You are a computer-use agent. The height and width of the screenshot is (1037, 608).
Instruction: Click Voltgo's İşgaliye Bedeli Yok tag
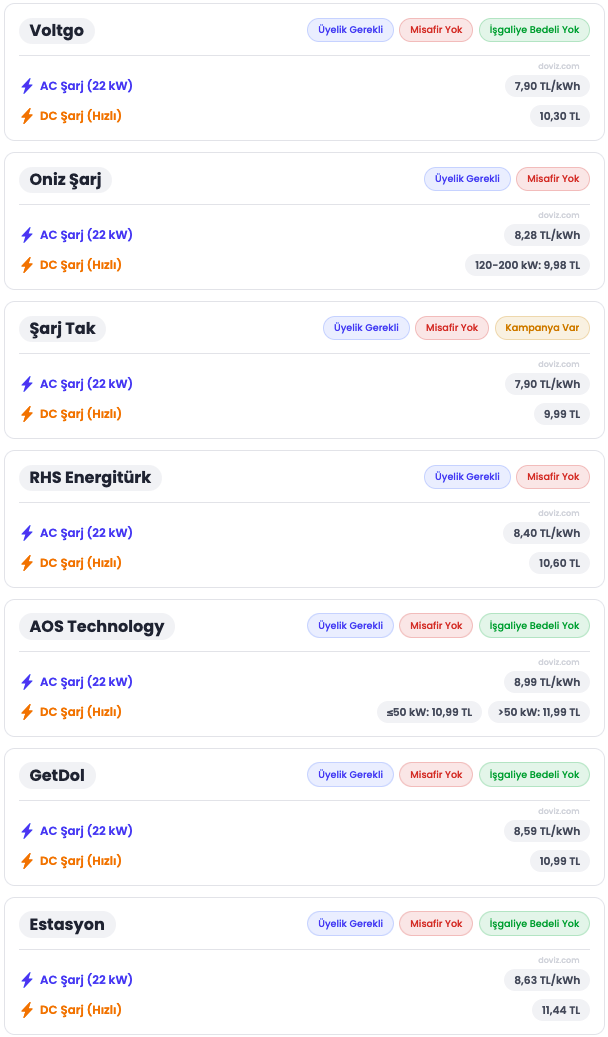[534, 30]
